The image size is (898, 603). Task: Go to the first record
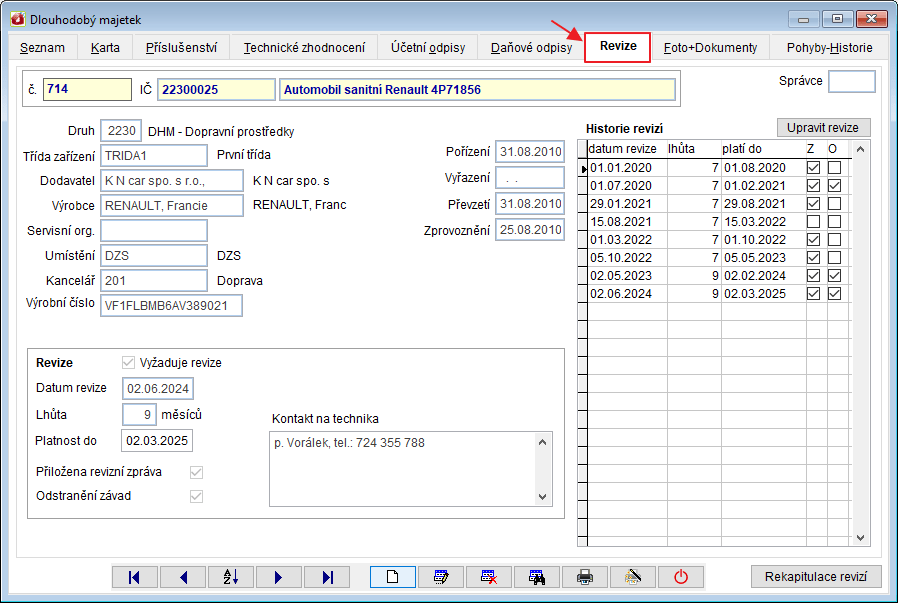click(x=135, y=577)
